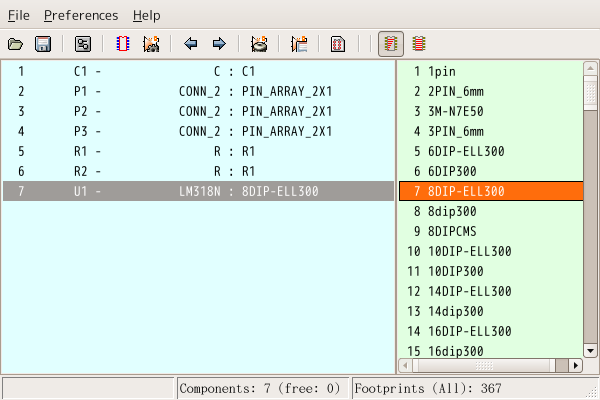Screen dimensions: 600x400
Task: Delete all footprint associations icon
Action: click(259, 44)
